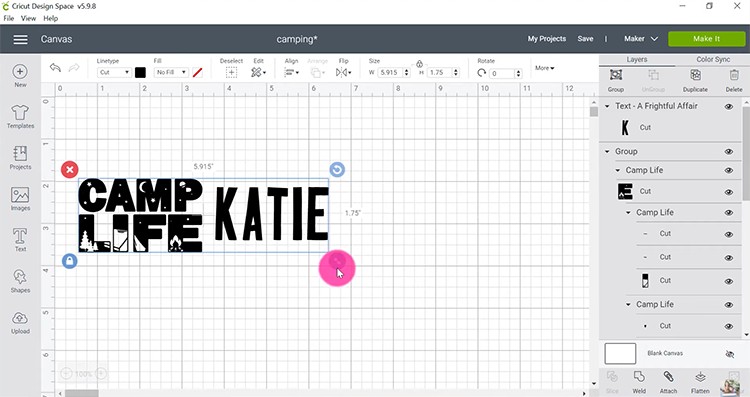Viewport: 750px width, 397px height.
Task: Expand the More options dropdown
Action: click(544, 68)
